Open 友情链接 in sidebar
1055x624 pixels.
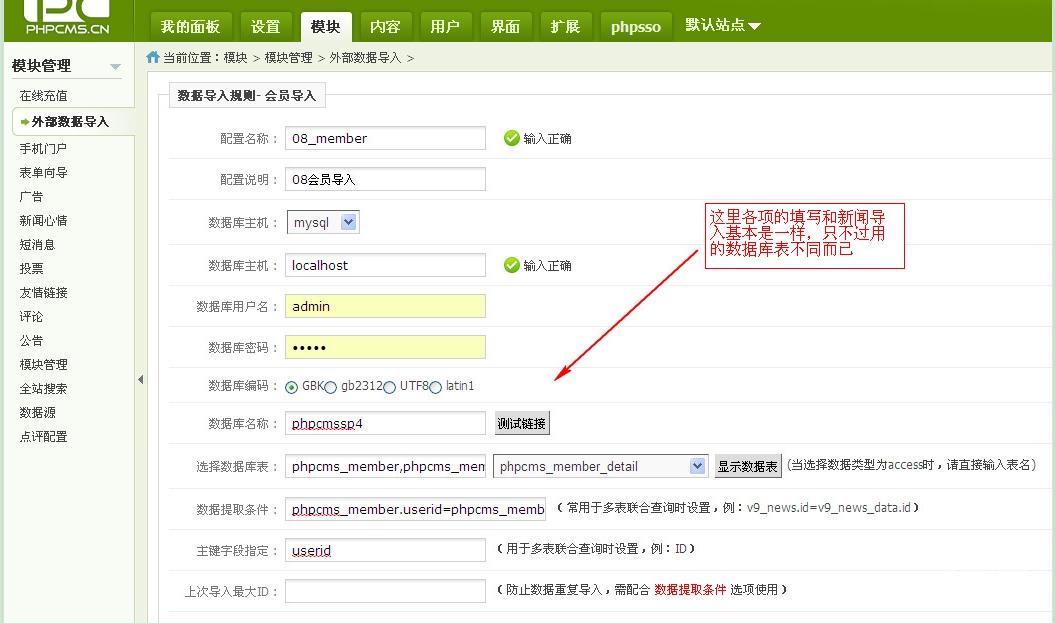[44, 292]
